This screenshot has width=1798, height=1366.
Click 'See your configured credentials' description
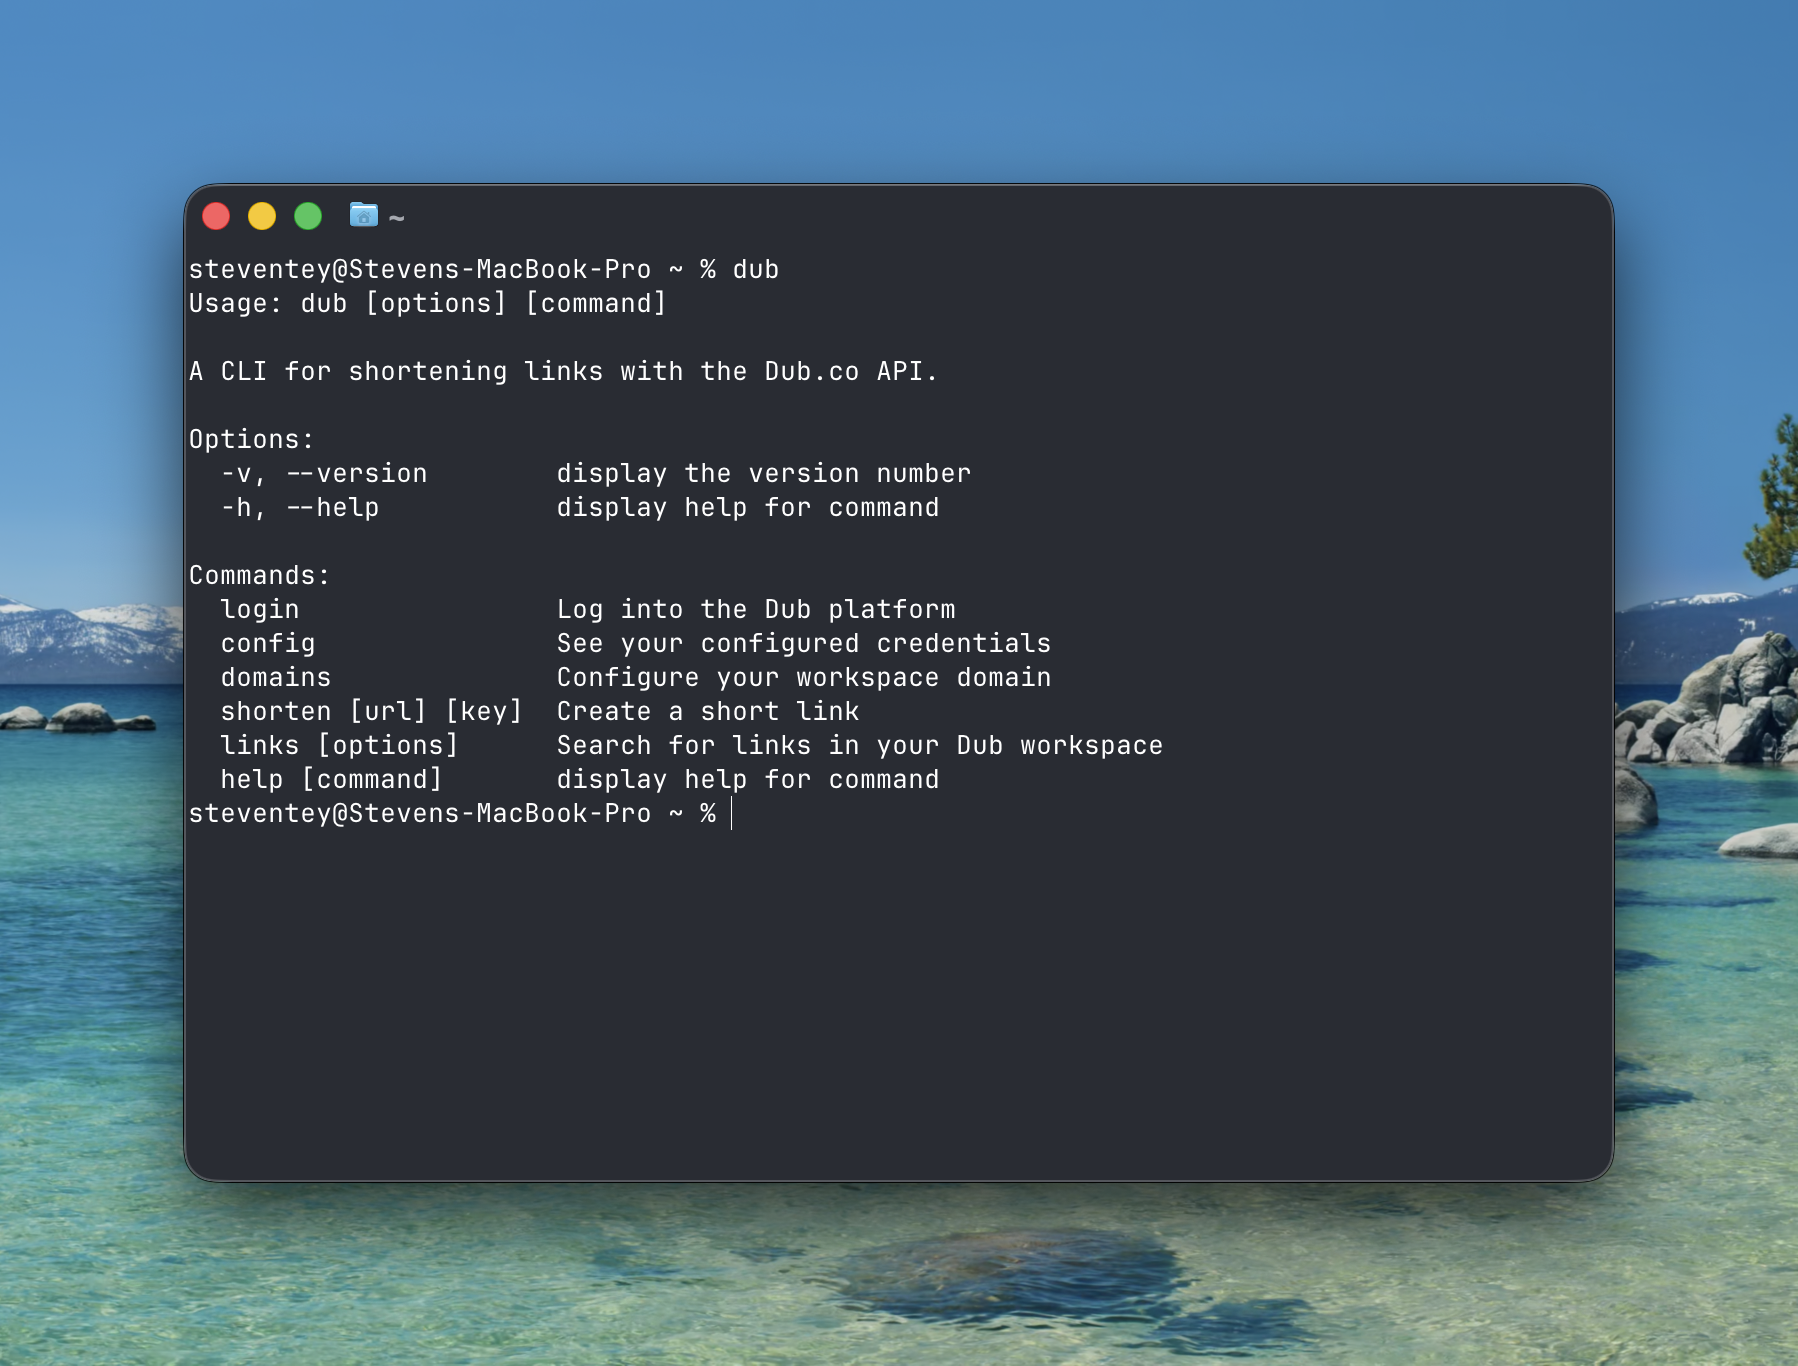[x=804, y=644]
